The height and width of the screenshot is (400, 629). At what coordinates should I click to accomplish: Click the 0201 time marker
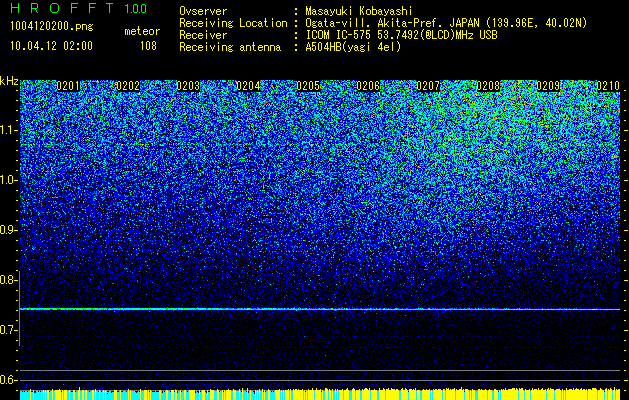tap(68, 86)
